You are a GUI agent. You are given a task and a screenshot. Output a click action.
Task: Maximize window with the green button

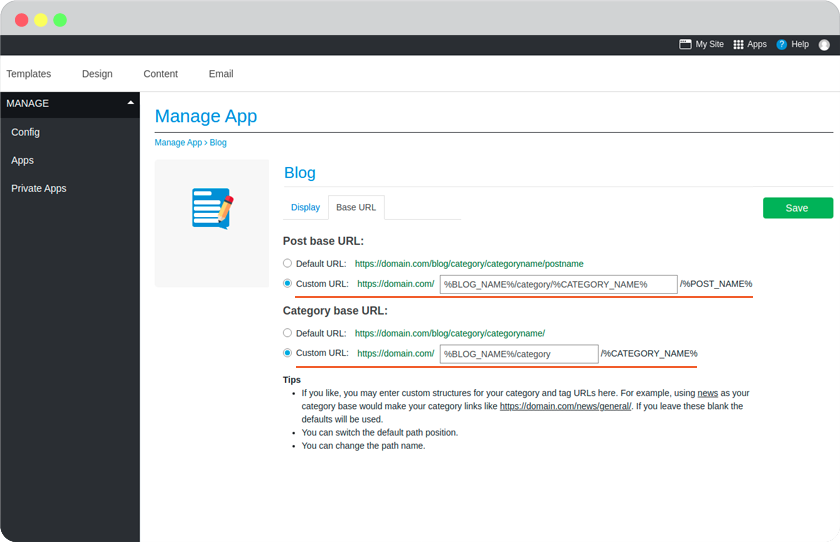[x=60, y=20]
